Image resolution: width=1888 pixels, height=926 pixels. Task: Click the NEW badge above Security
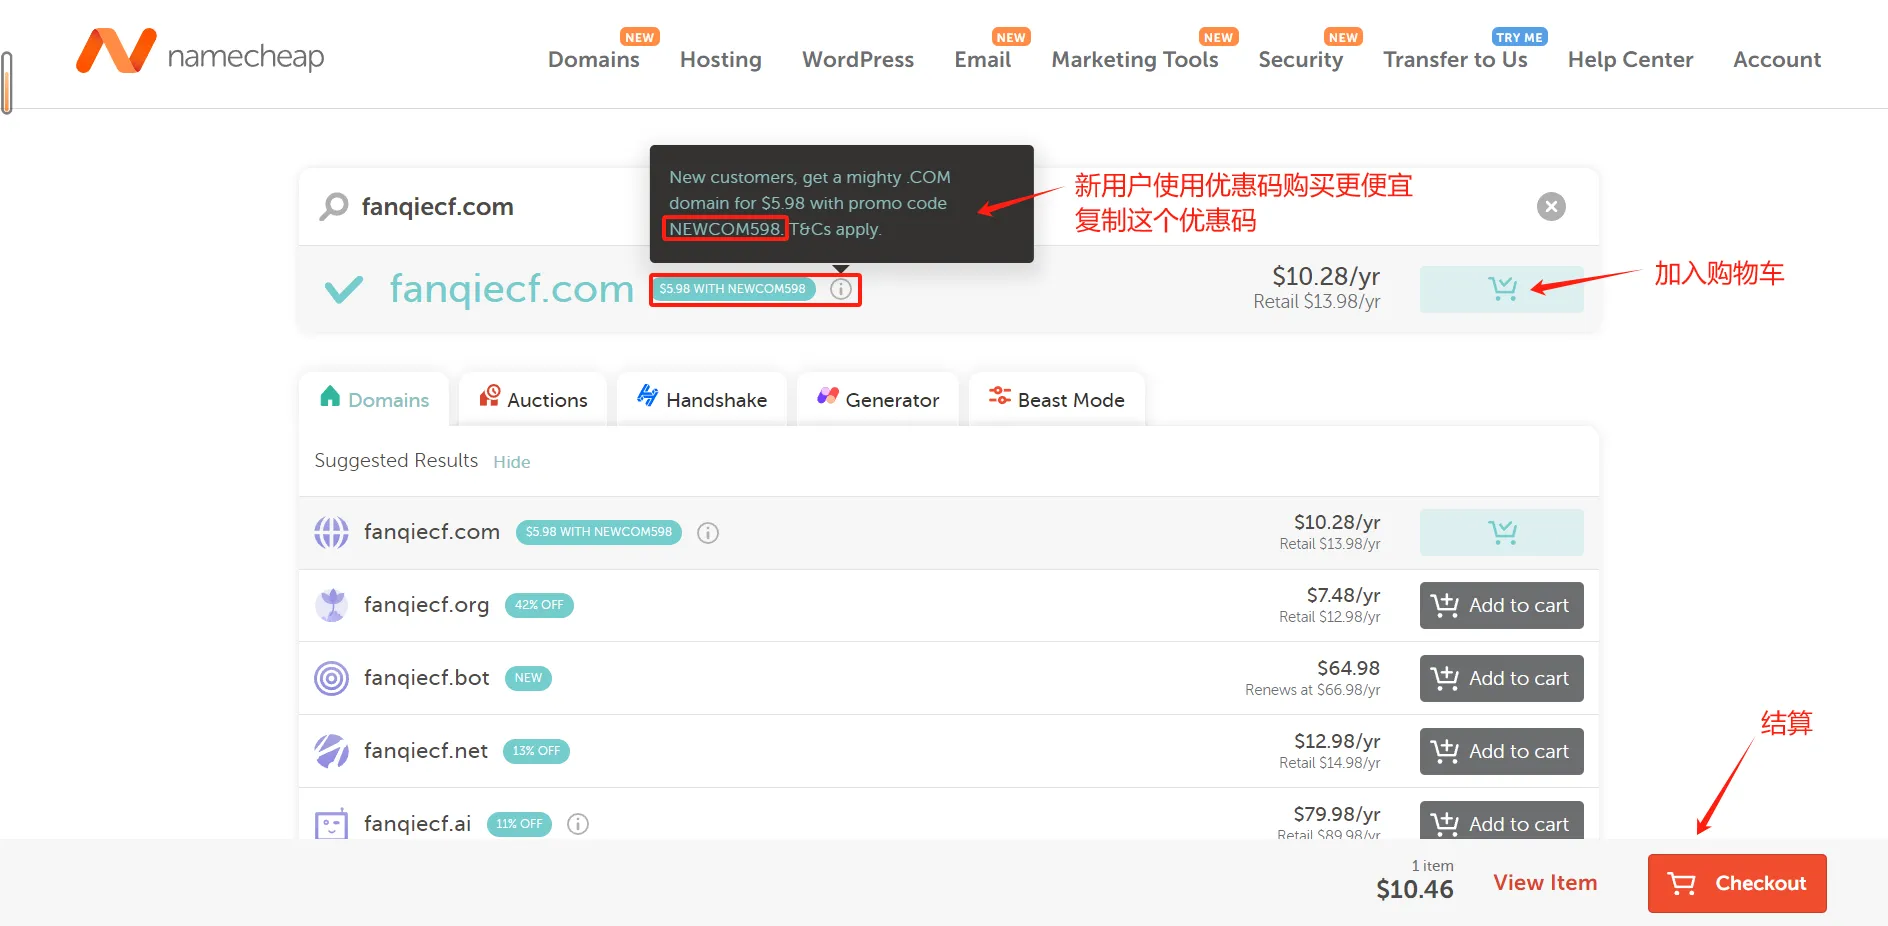click(1343, 37)
